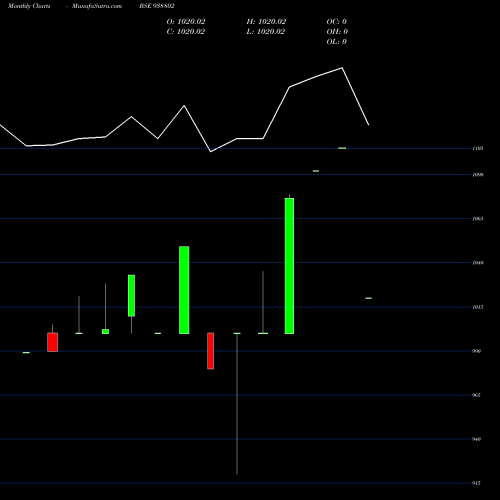
Task: Click the 'H: 1020.02' high value
Action: (266, 21)
